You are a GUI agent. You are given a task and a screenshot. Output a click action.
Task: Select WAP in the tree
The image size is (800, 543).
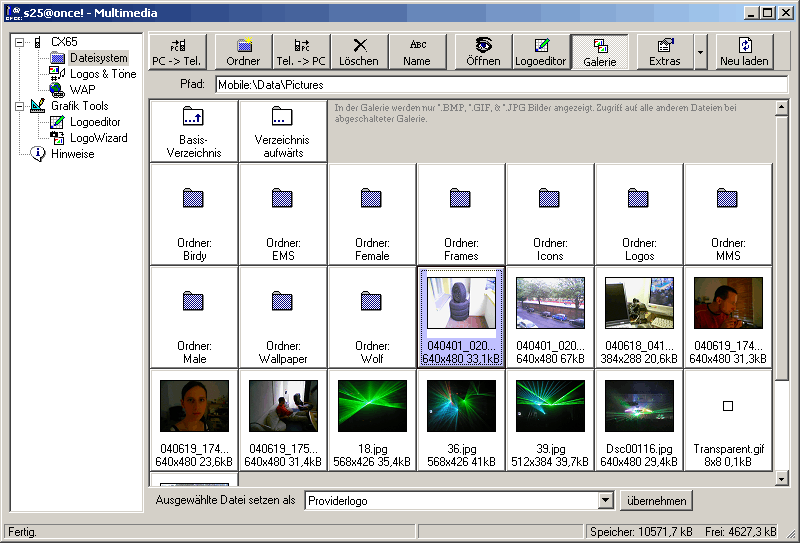click(x=83, y=90)
